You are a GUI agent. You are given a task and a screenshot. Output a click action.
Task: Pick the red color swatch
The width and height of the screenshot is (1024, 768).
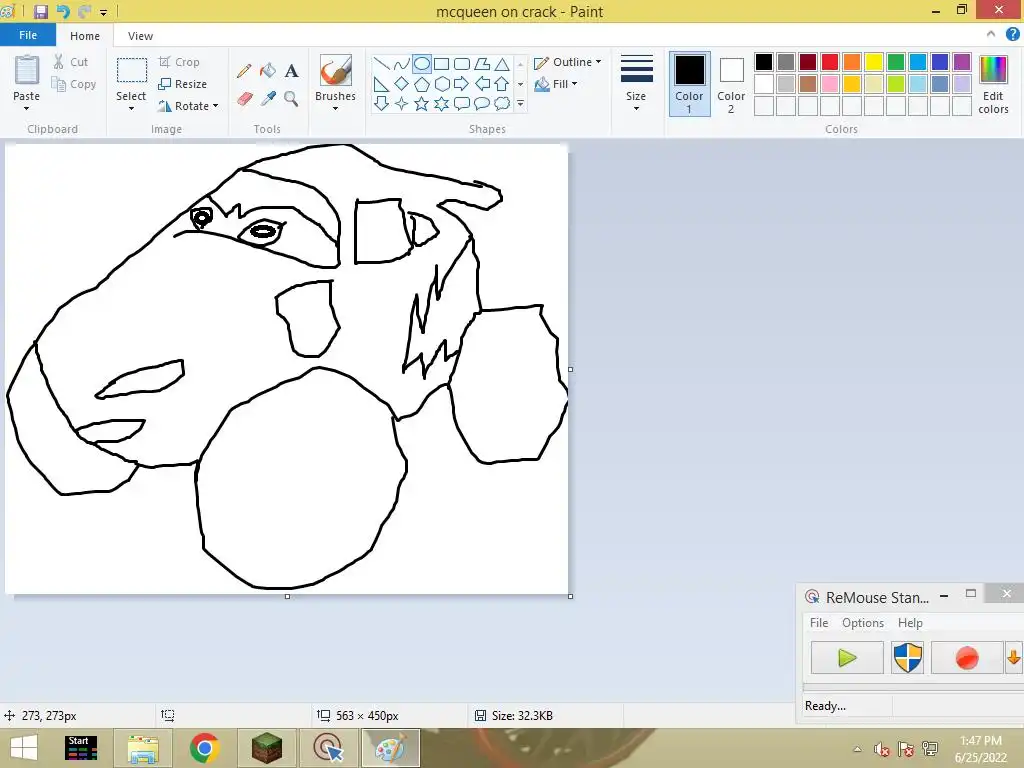[x=830, y=62]
